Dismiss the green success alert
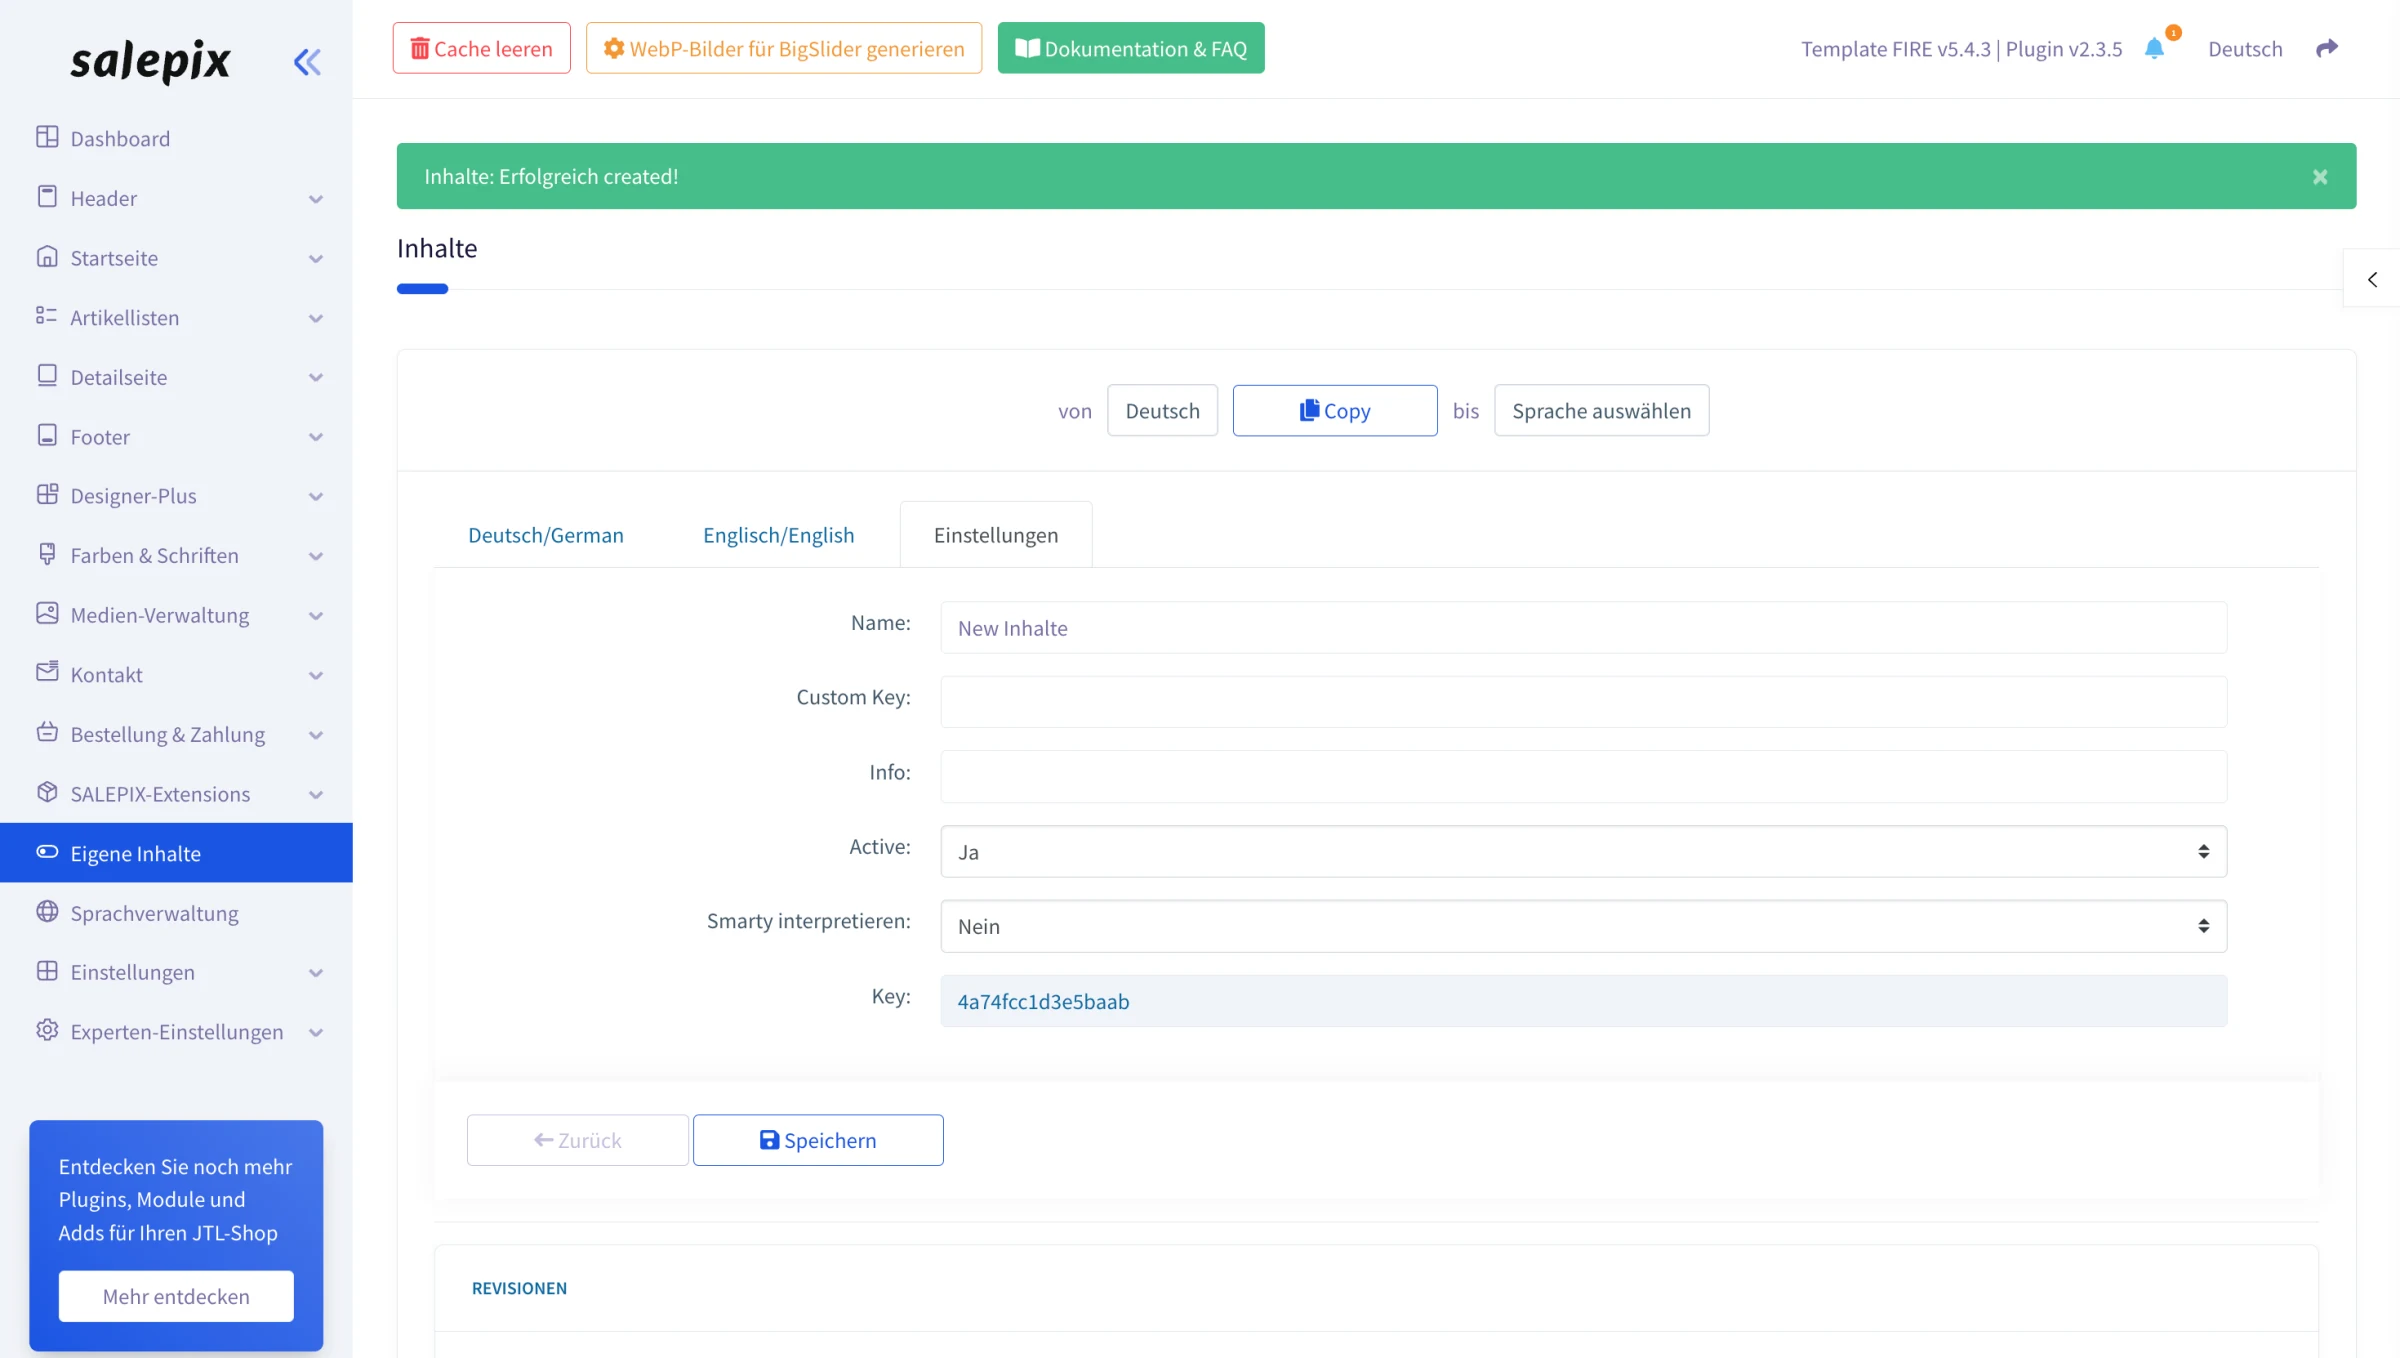 tap(2320, 177)
